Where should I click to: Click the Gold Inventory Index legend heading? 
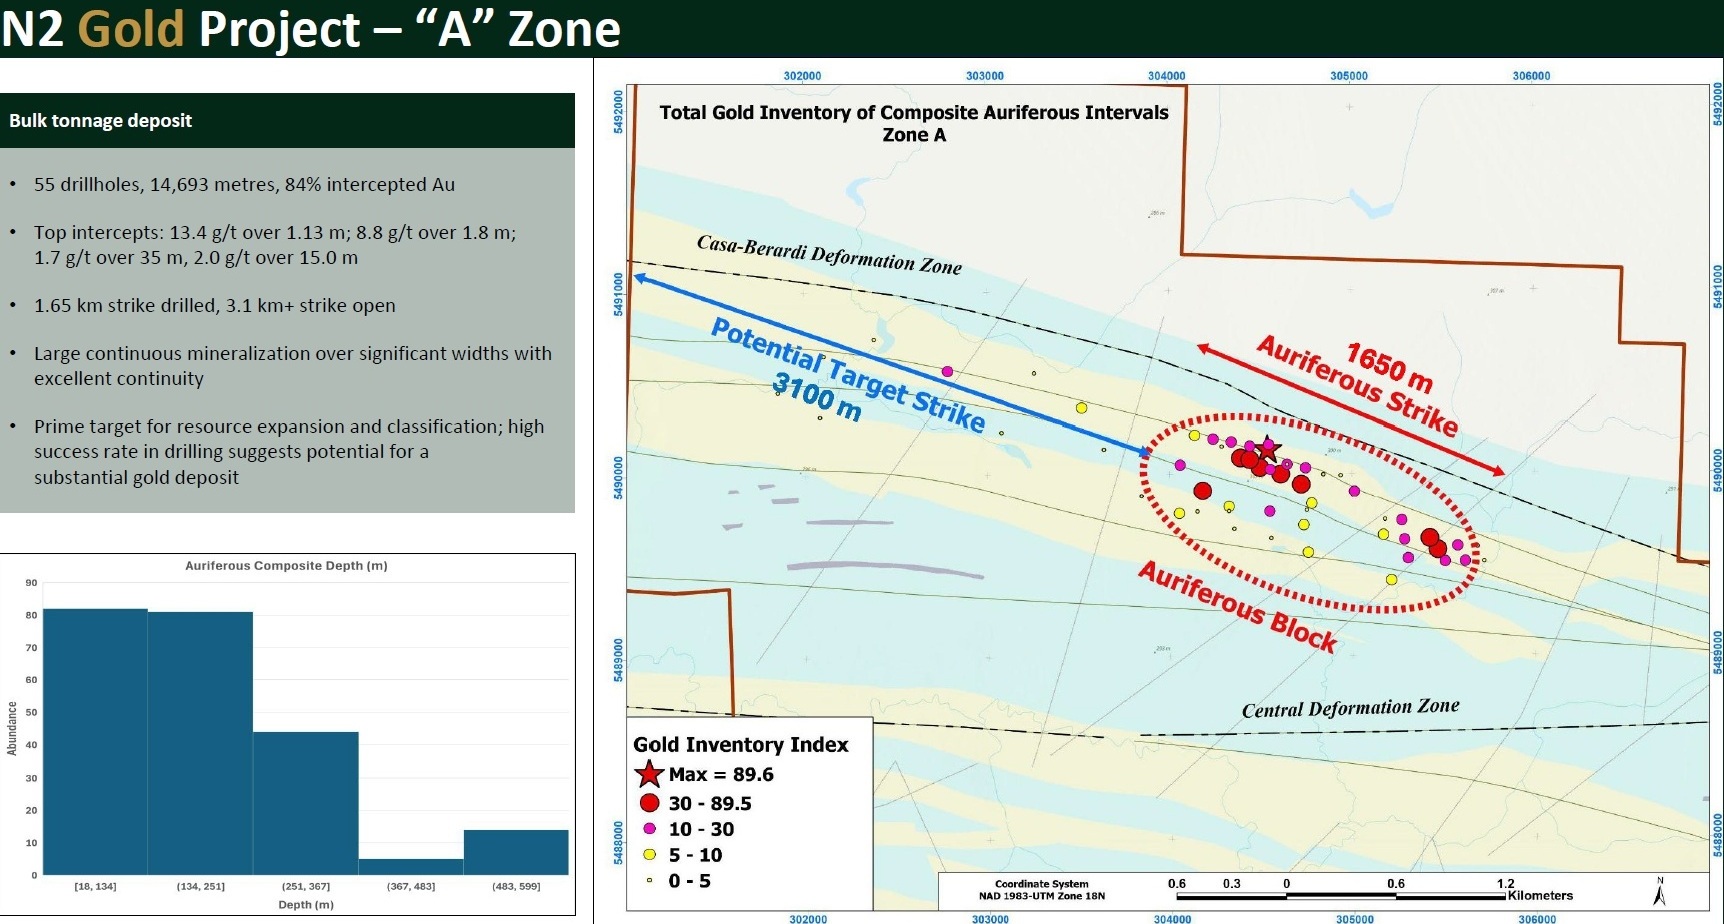click(740, 745)
